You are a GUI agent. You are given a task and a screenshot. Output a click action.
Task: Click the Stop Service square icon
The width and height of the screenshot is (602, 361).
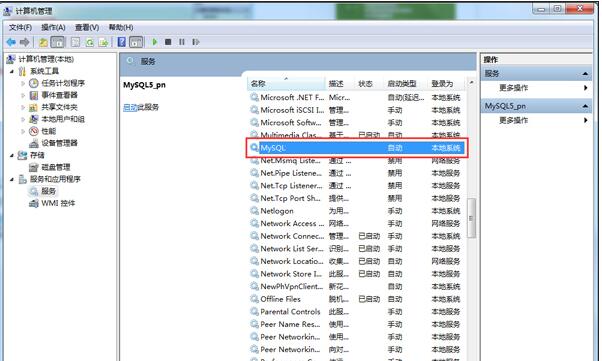tap(168, 41)
